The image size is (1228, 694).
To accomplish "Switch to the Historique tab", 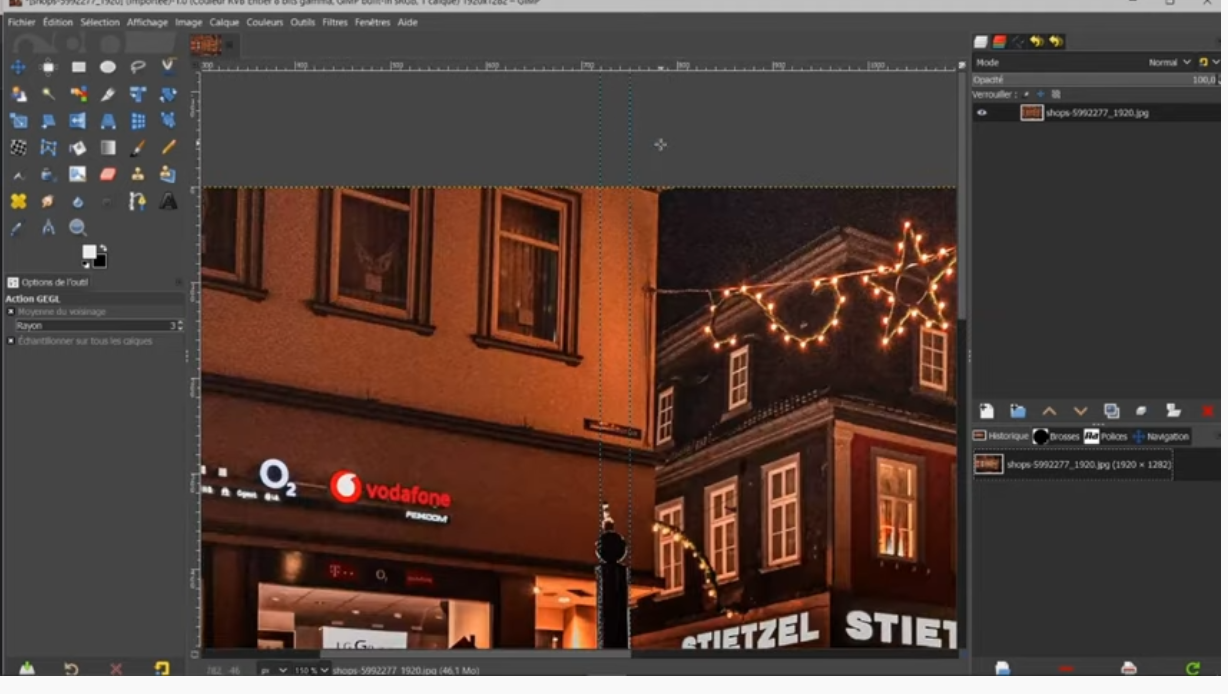I will [x=1001, y=437].
